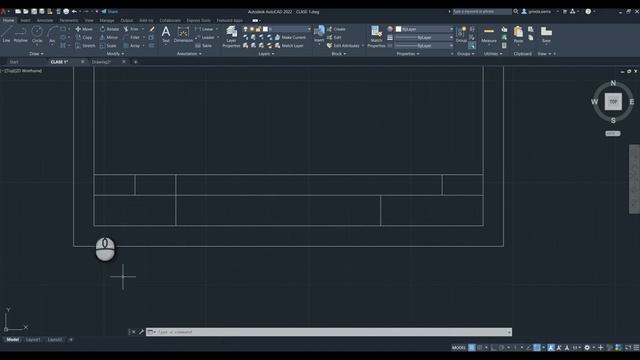
Task: Expand the Properties panel
Action: pos(408,53)
